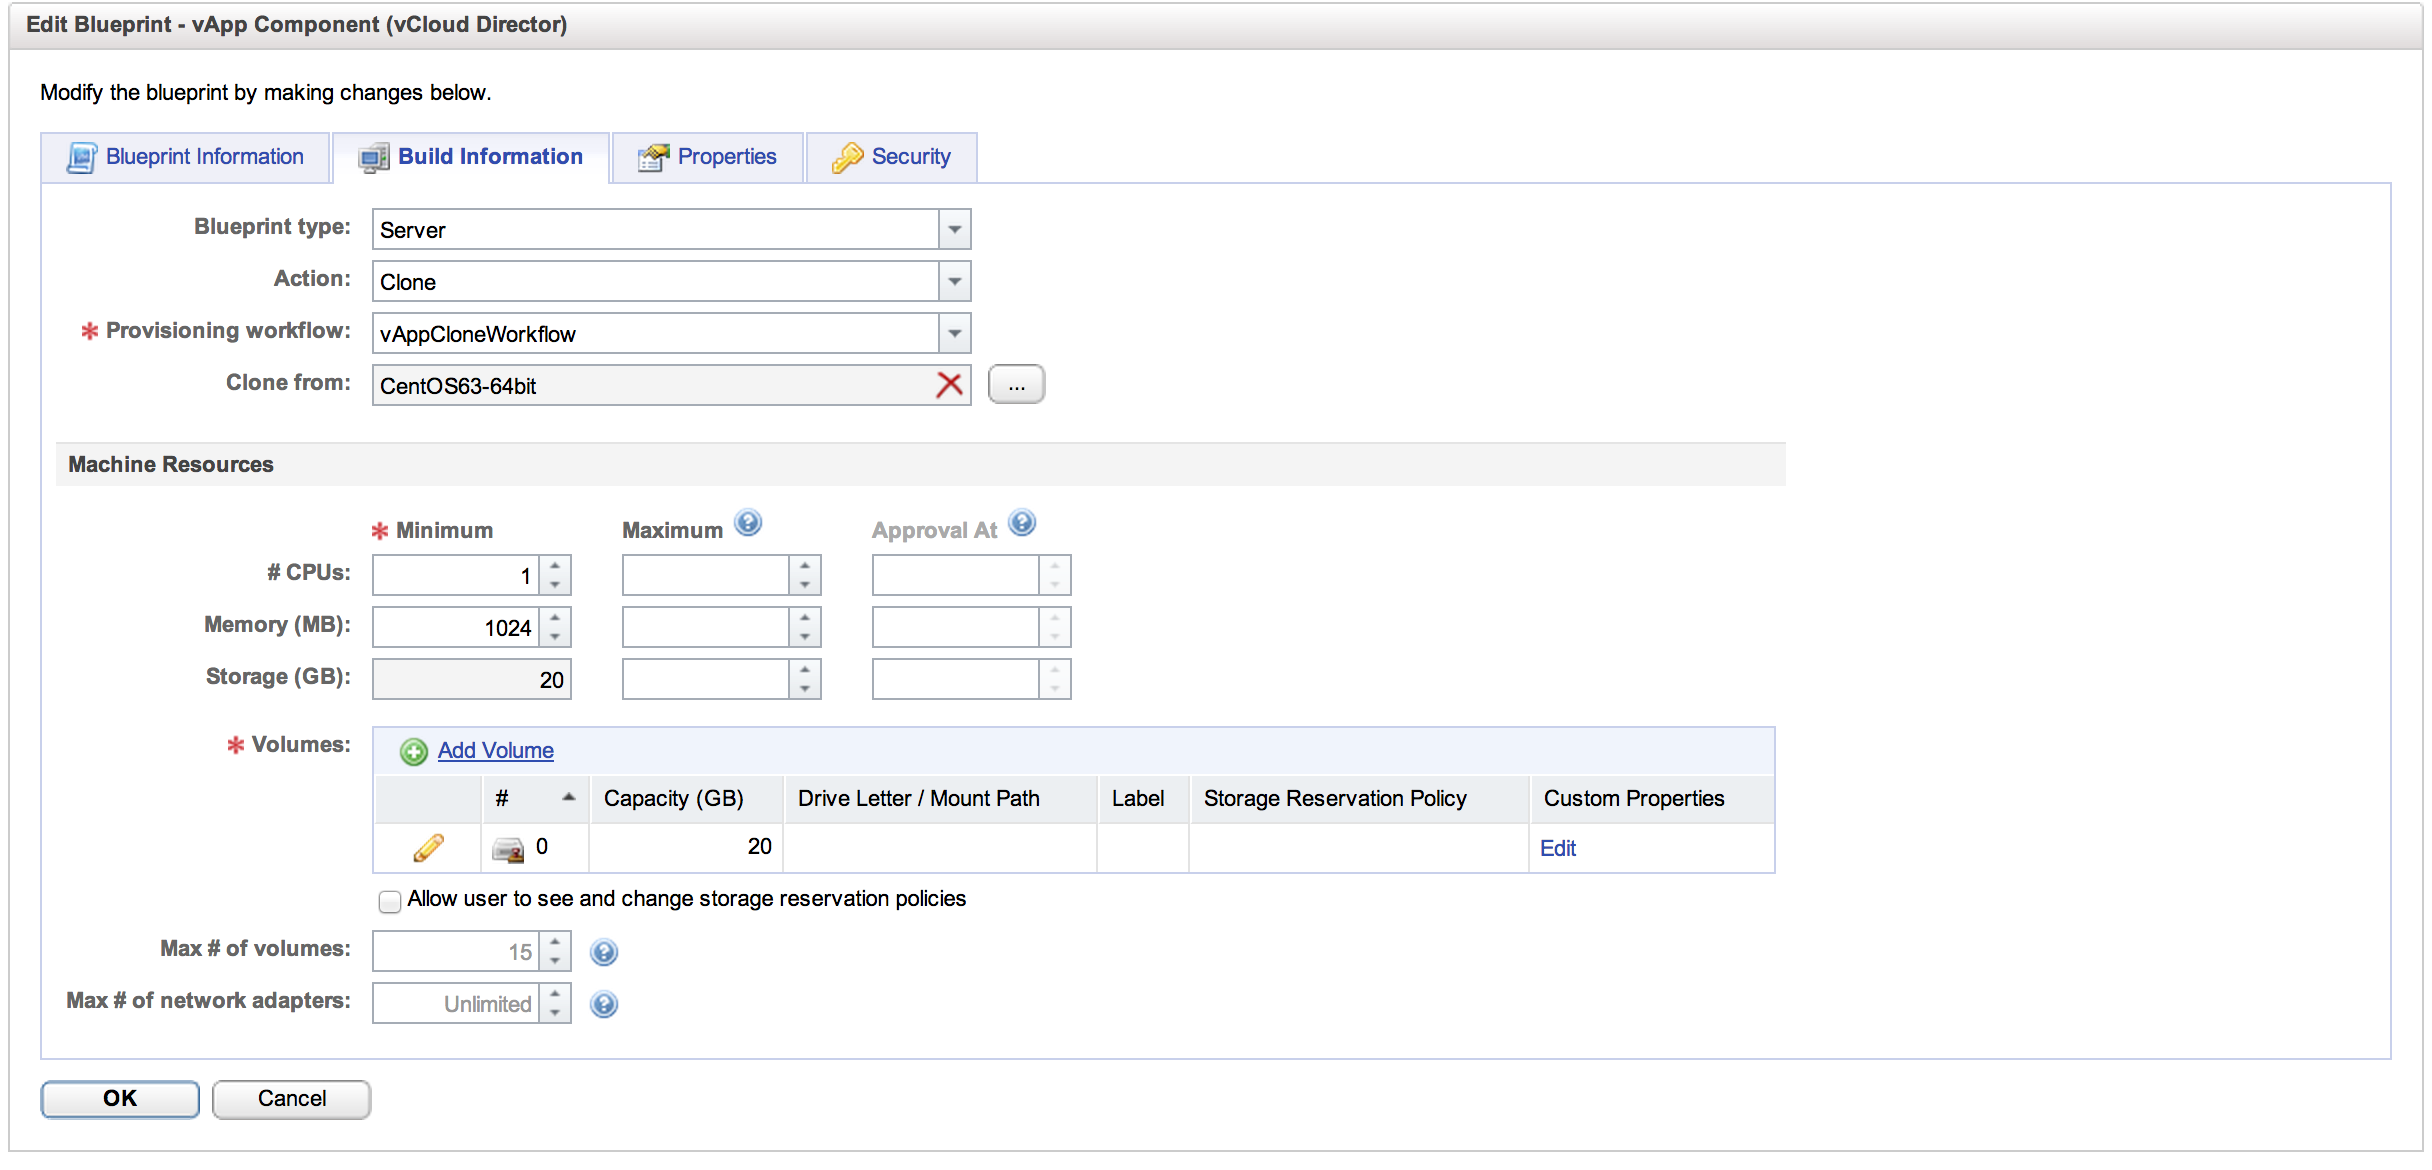Increment the minimum # CPUs spinner up arrow

(555, 566)
